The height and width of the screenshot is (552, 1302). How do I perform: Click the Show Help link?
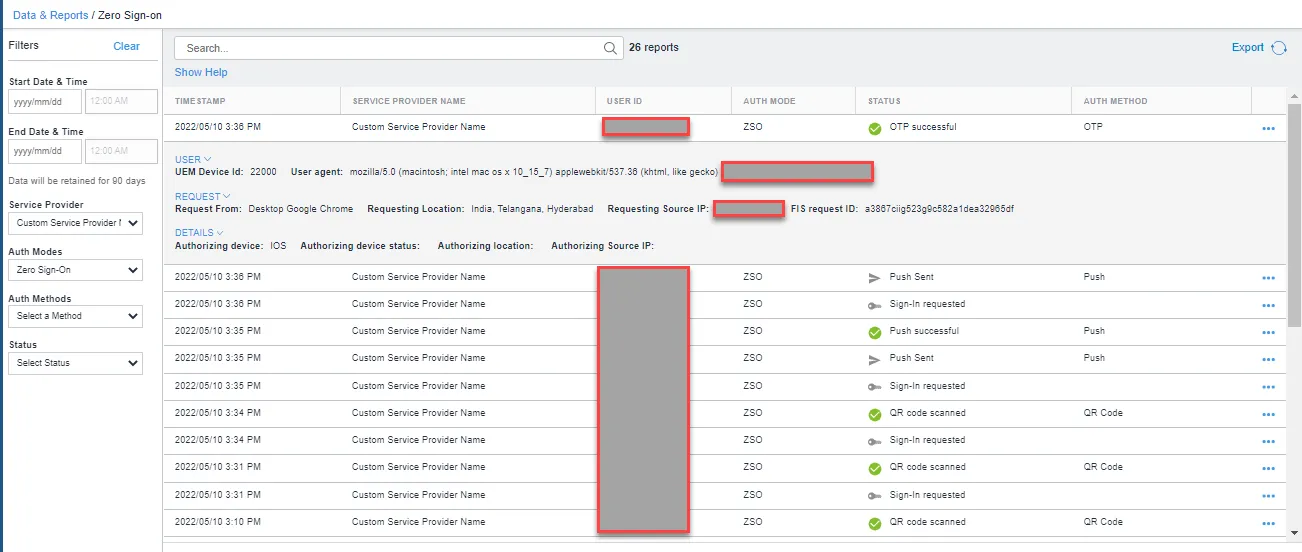(201, 72)
